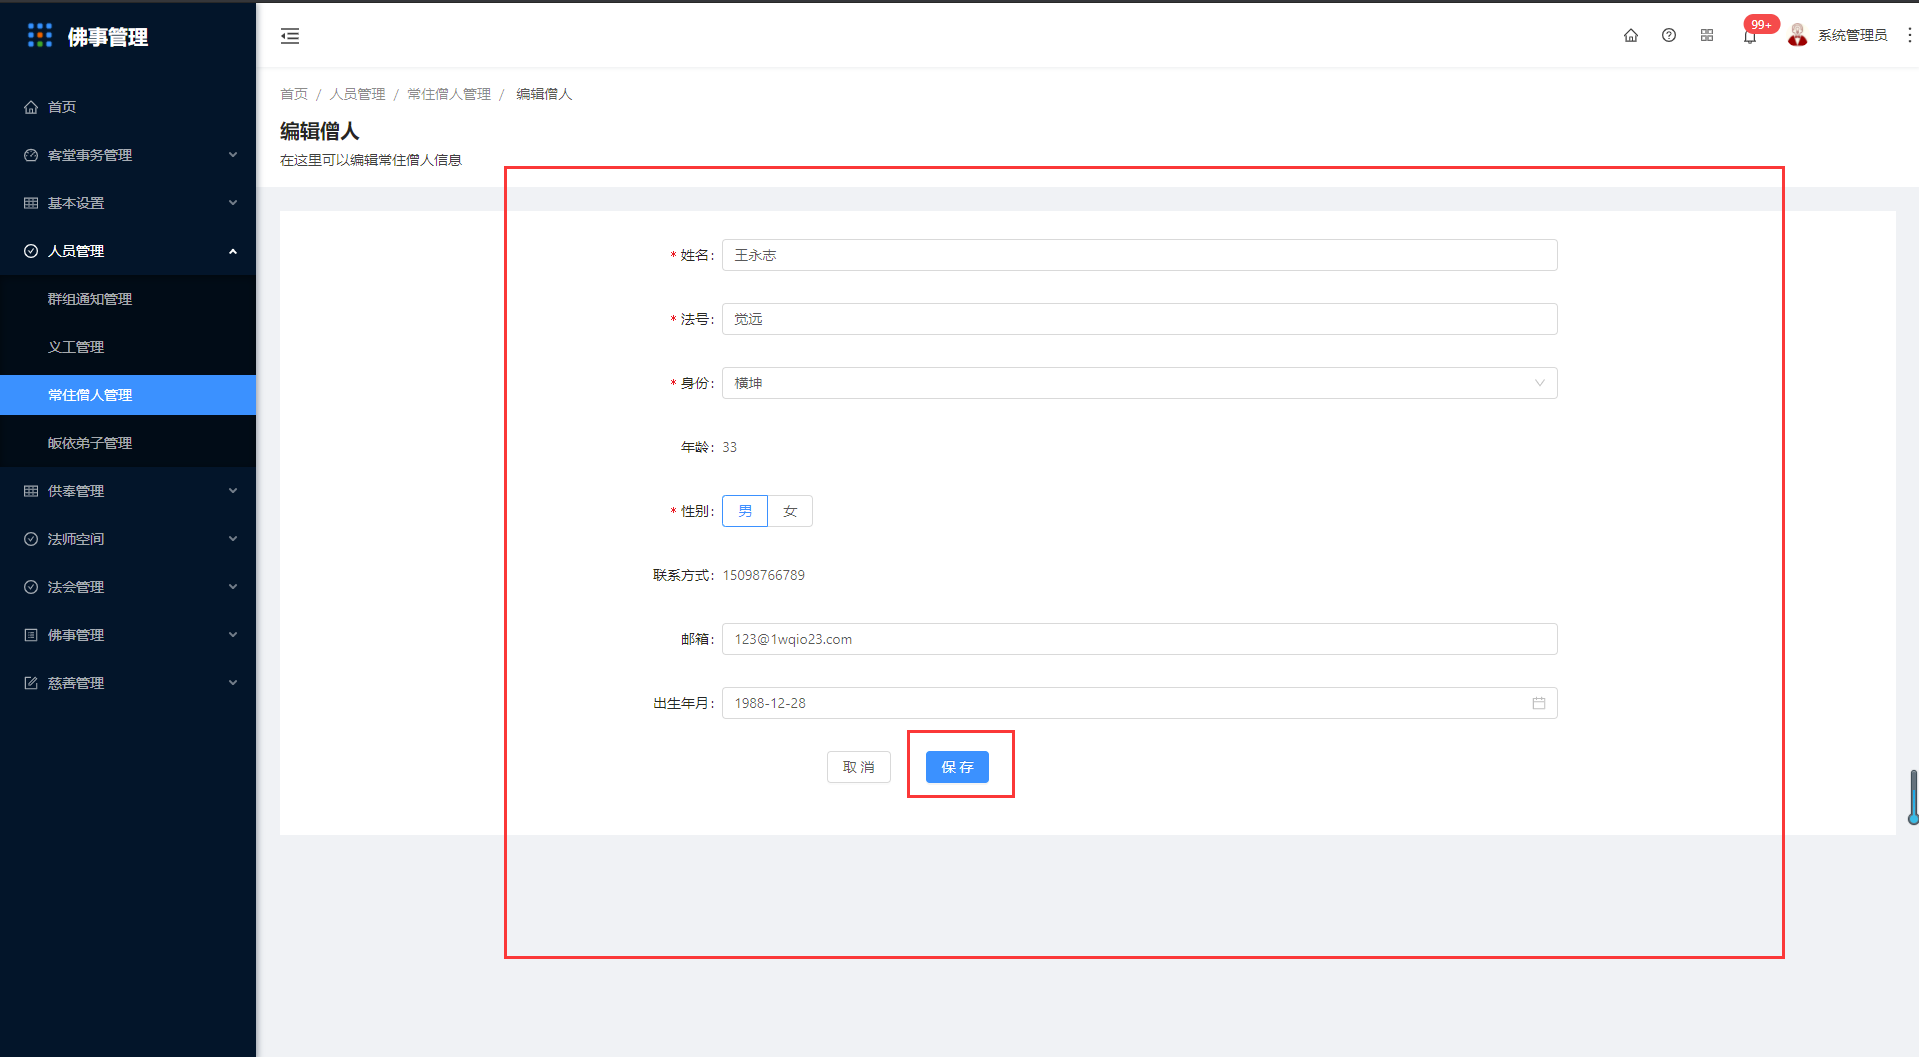
Task: Open the 法会管理 menu label
Action: tap(76, 587)
